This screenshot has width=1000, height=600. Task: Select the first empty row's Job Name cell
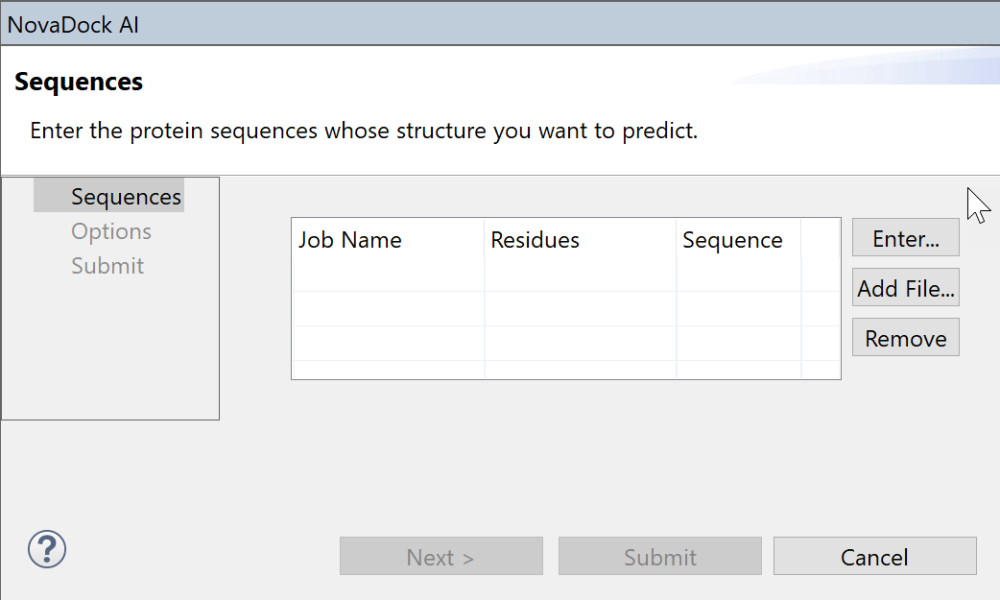(x=387, y=275)
